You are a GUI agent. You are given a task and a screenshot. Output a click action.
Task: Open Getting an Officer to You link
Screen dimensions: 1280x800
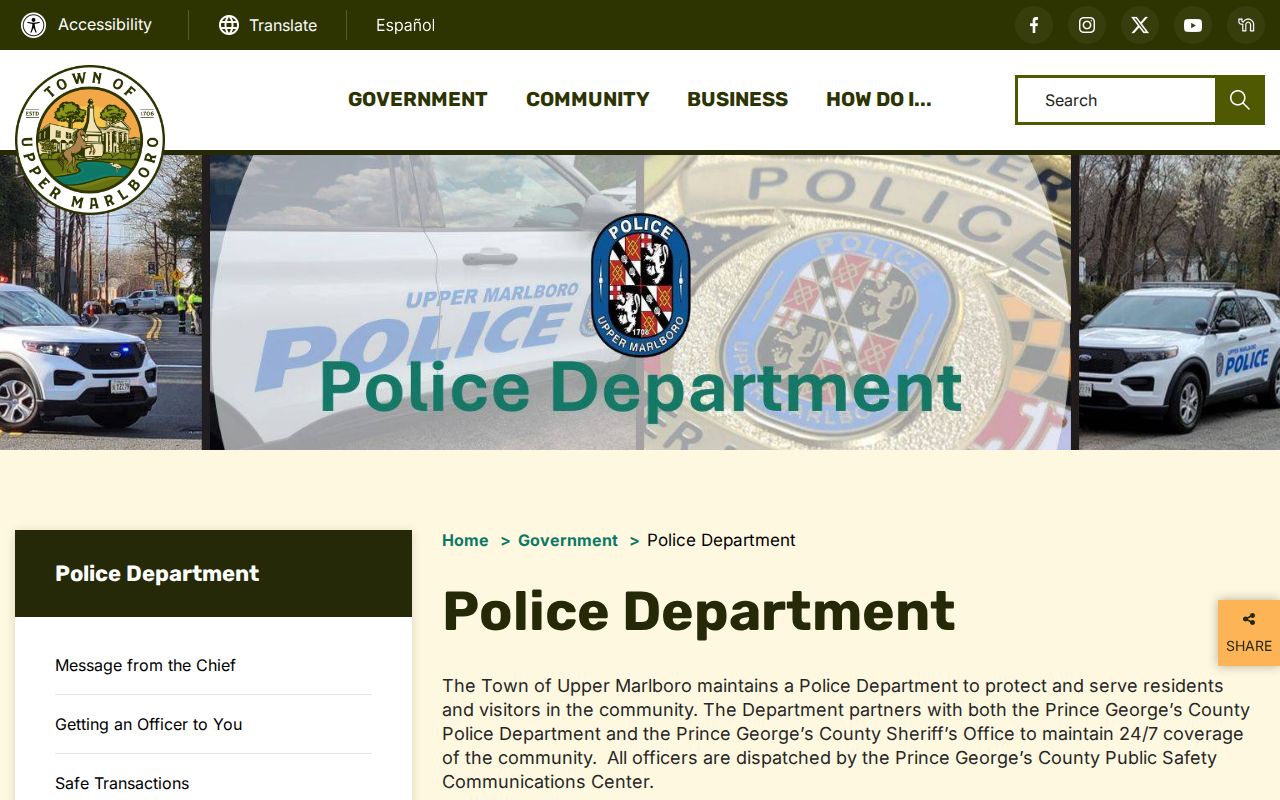click(x=148, y=724)
